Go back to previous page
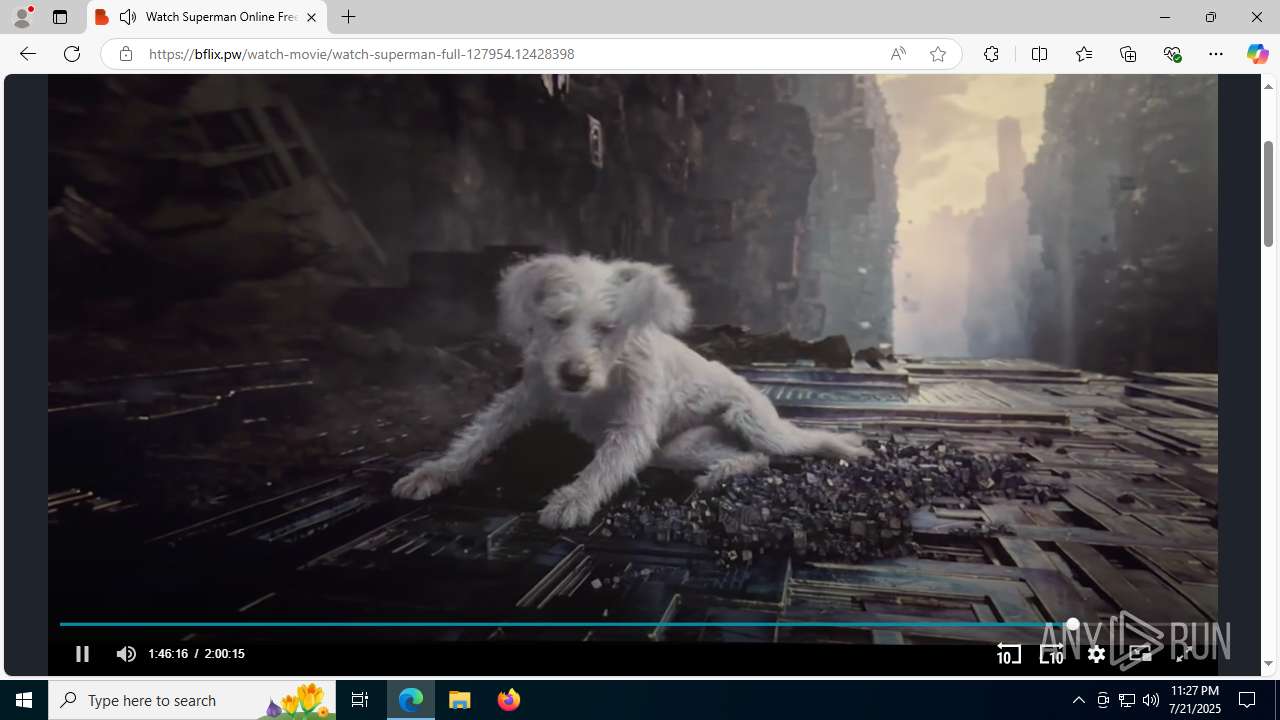1280x720 pixels. pos(28,54)
